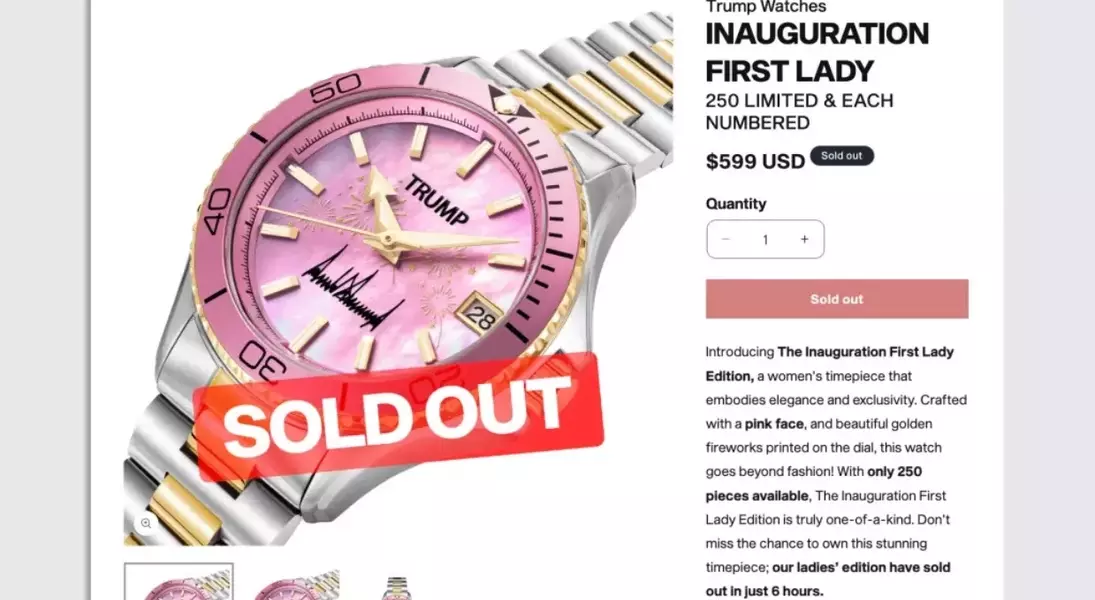This screenshot has height=600, width=1095.
Task: Click the bold 'pink face' text in description
Action: click(774, 424)
